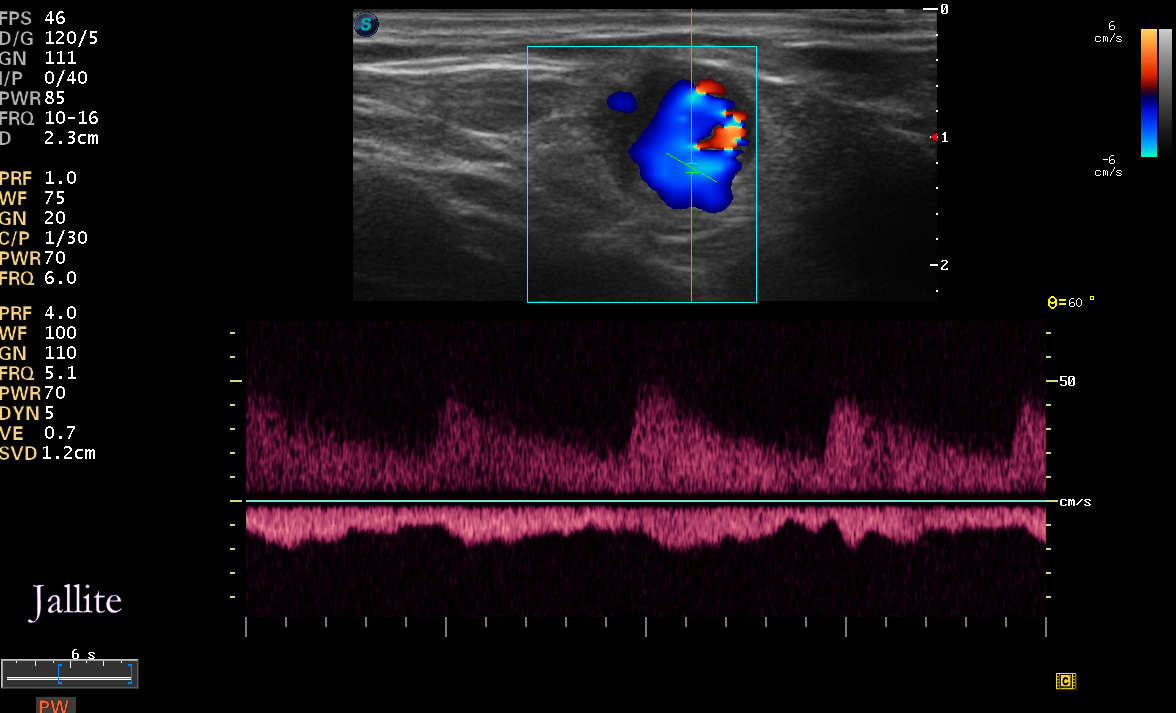Click the spectral Doppler baseline line

(646, 501)
